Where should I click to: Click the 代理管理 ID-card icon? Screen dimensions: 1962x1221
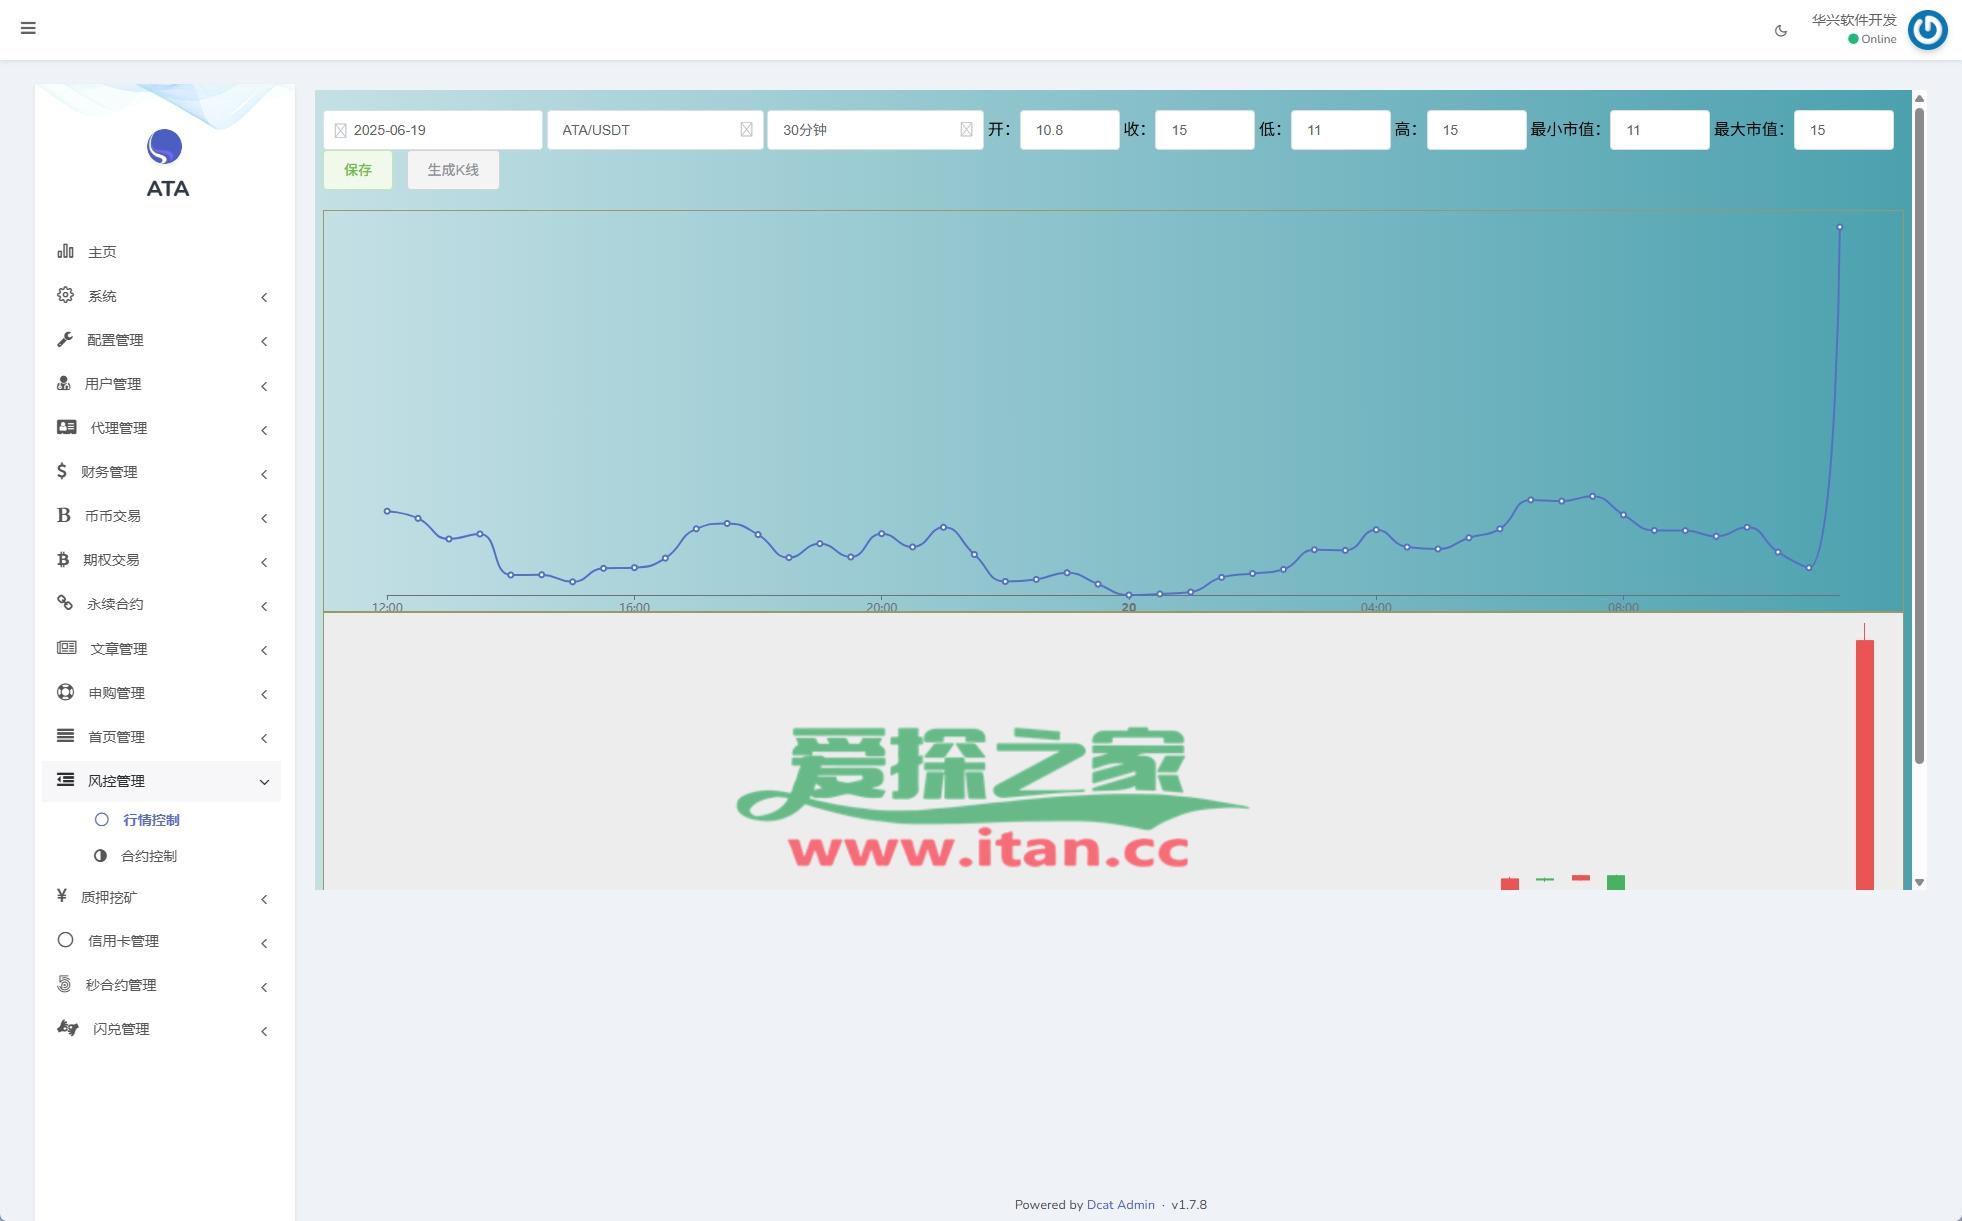pyautogui.click(x=67, y=427)
